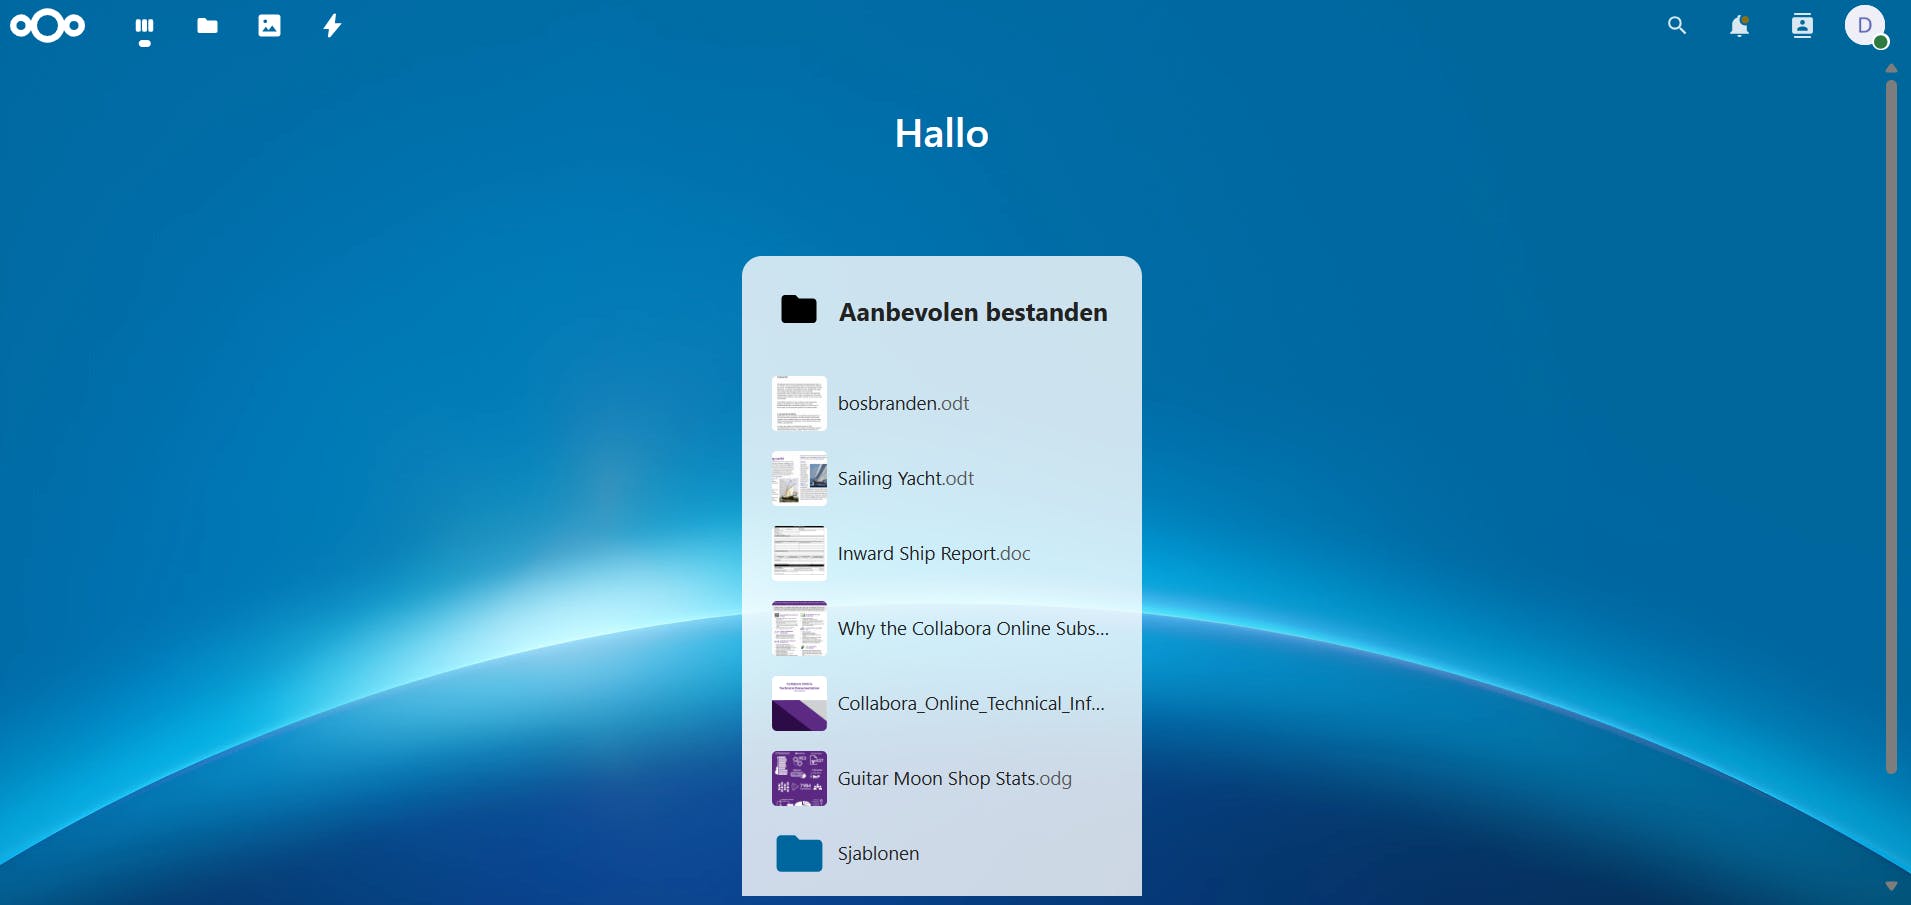This screenshot has height=905, width=1911.
Task: Click the scrollbar up arrow
Action: coord(1891,69)
